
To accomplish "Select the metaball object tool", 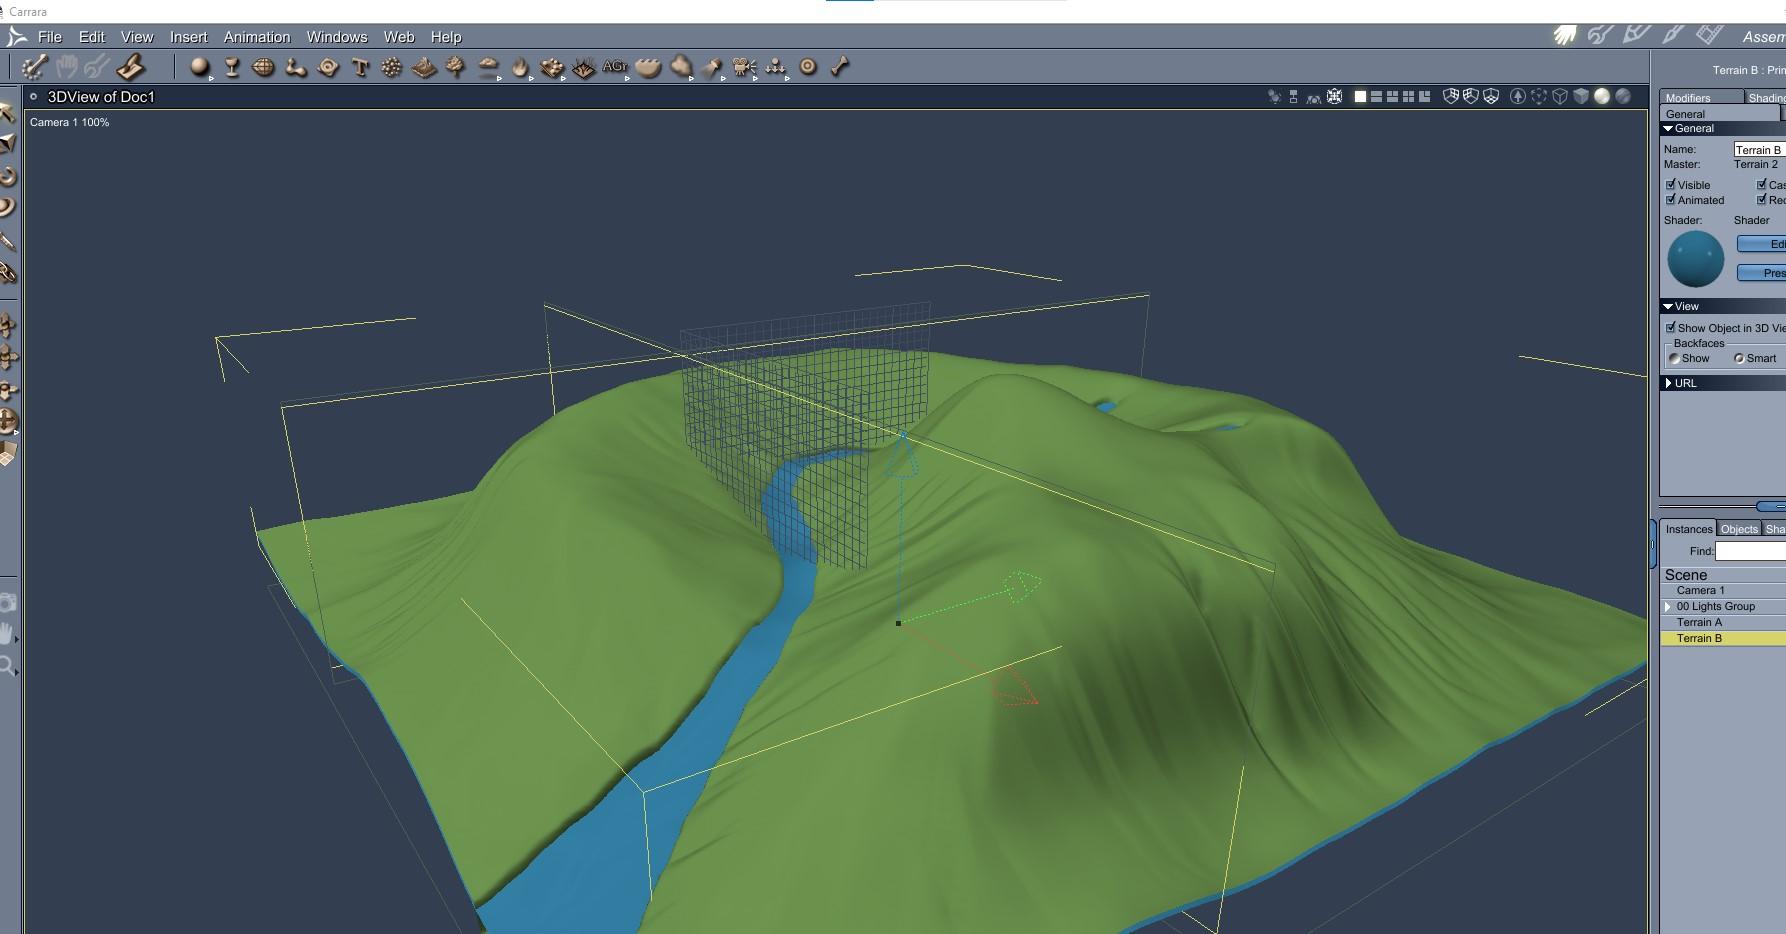I will click(295, 67).
